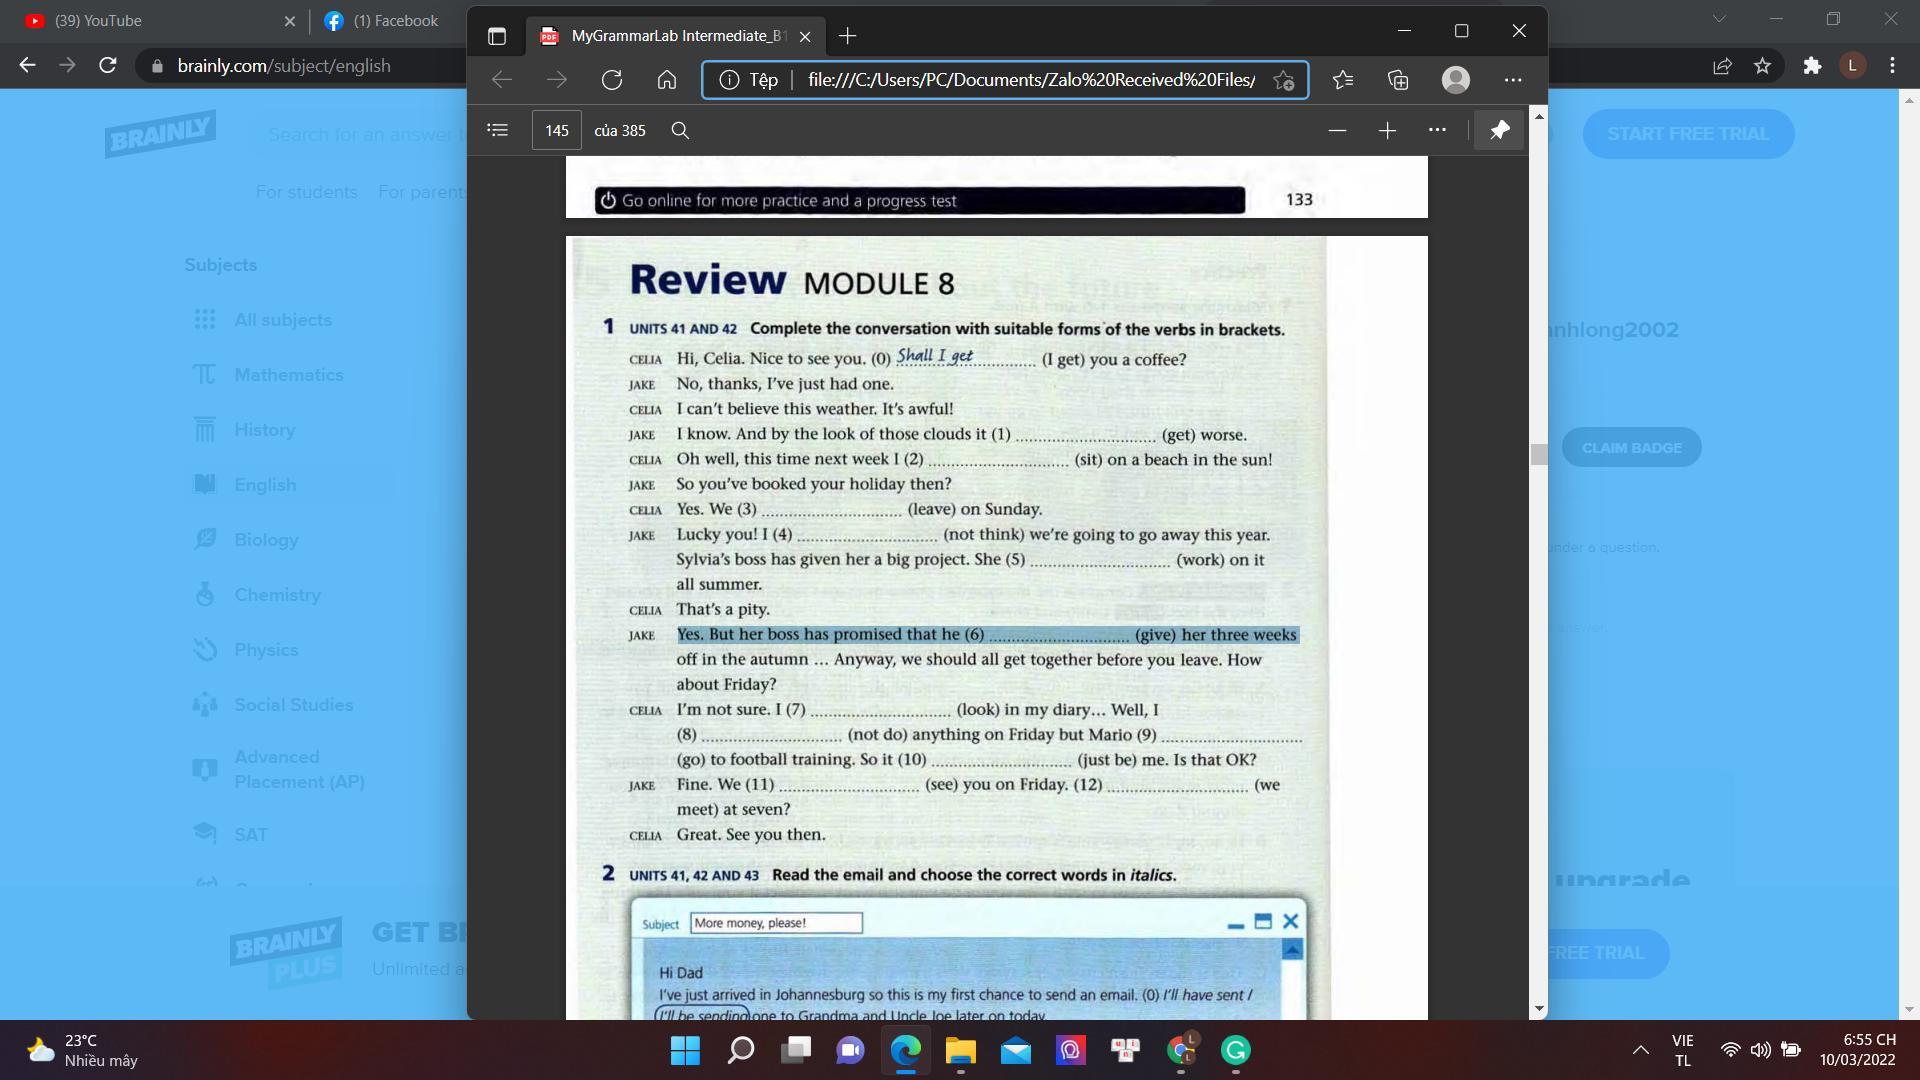The image size is (1920, 1080).
Task: Open the PDF table of contents icon
Action: pyautogui.click(x=497, y=130)
